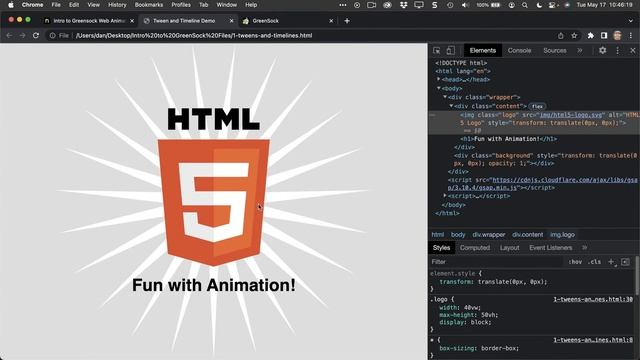Select the div.content breadcrumb
Viewport: 640px width, 360px height.
[x=527, y=235]
